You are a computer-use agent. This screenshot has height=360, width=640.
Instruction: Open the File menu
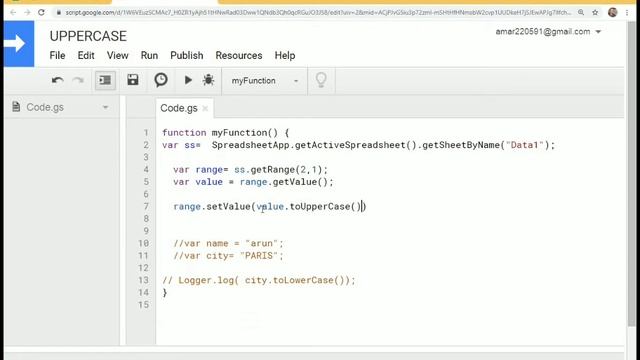click(x=57, y=56)
